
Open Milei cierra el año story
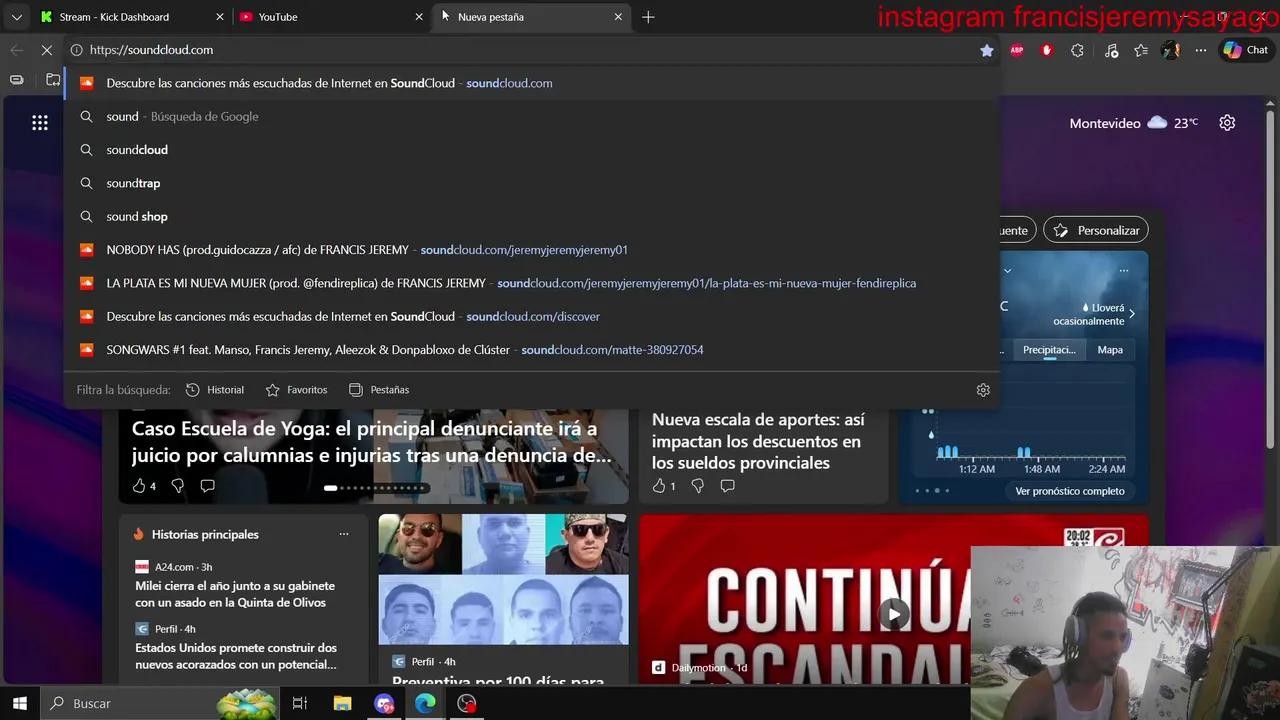(235, 594)
